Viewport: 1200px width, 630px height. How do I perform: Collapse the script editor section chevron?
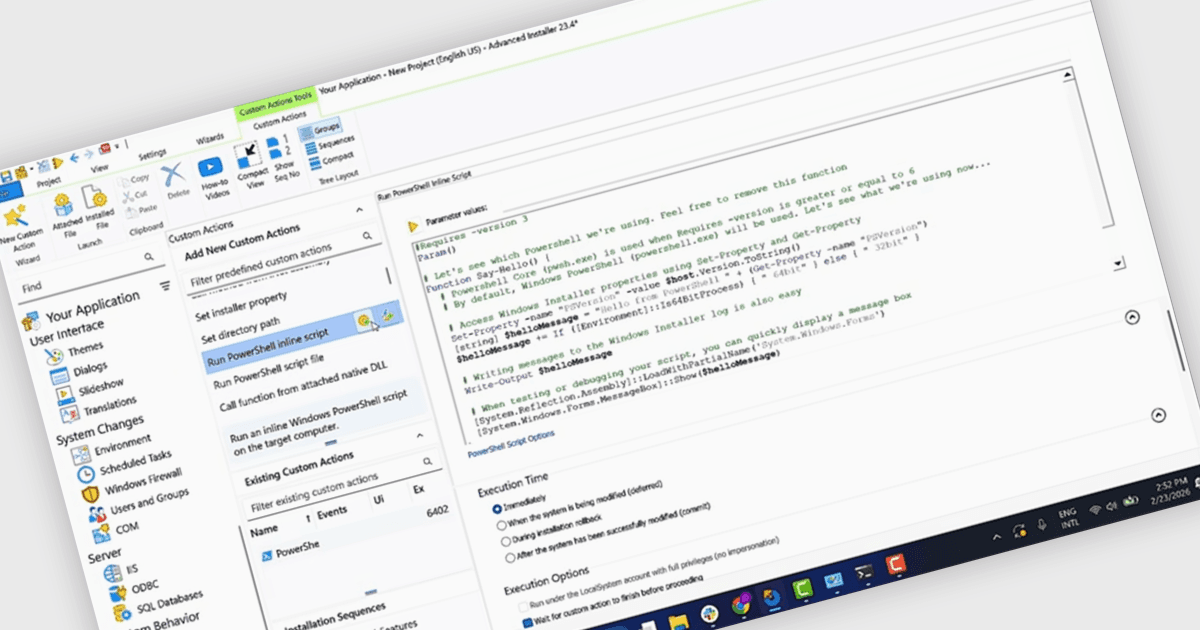tap(1132, 316)
